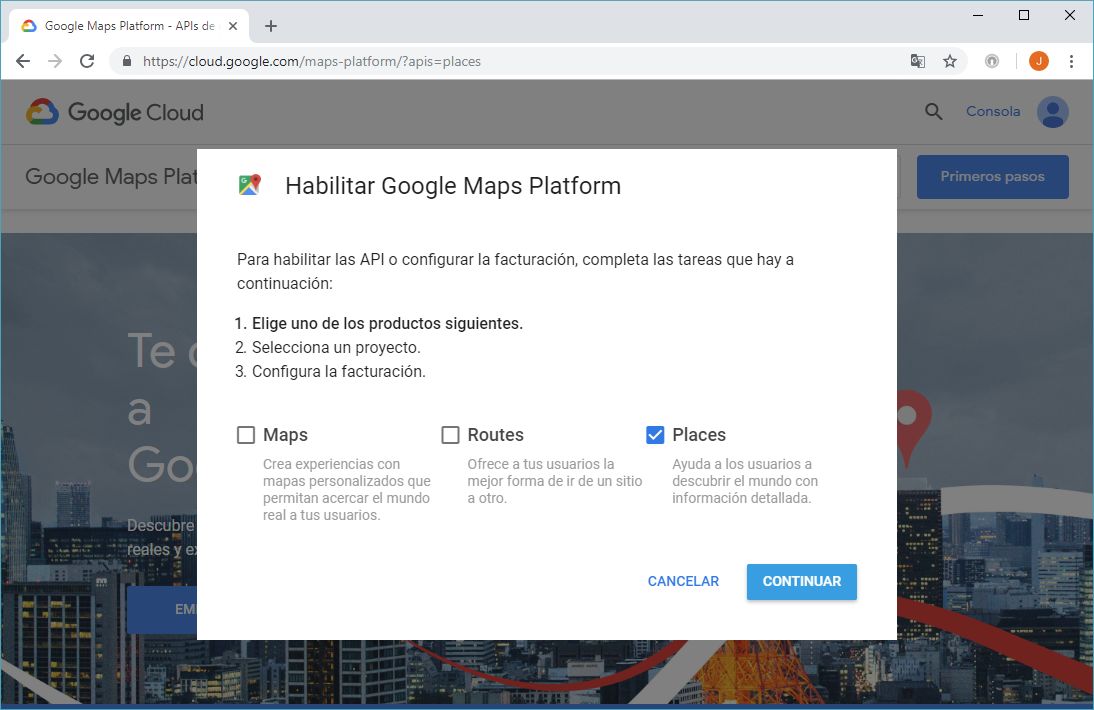Click the CONTINUAR button
The image size is (1094, 710).
click(801, 581)
